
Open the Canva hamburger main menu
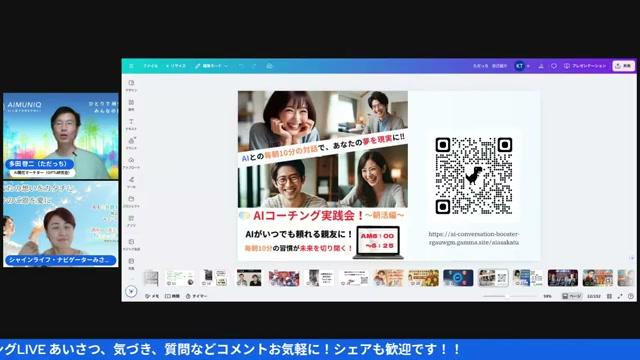(131, 66)
